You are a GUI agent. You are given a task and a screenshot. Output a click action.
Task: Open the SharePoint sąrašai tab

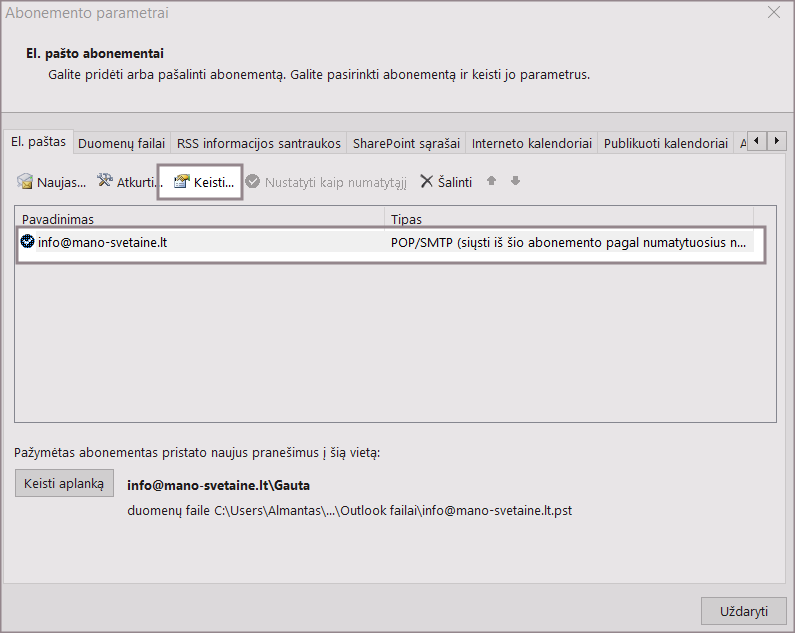(x=406, y=143)
